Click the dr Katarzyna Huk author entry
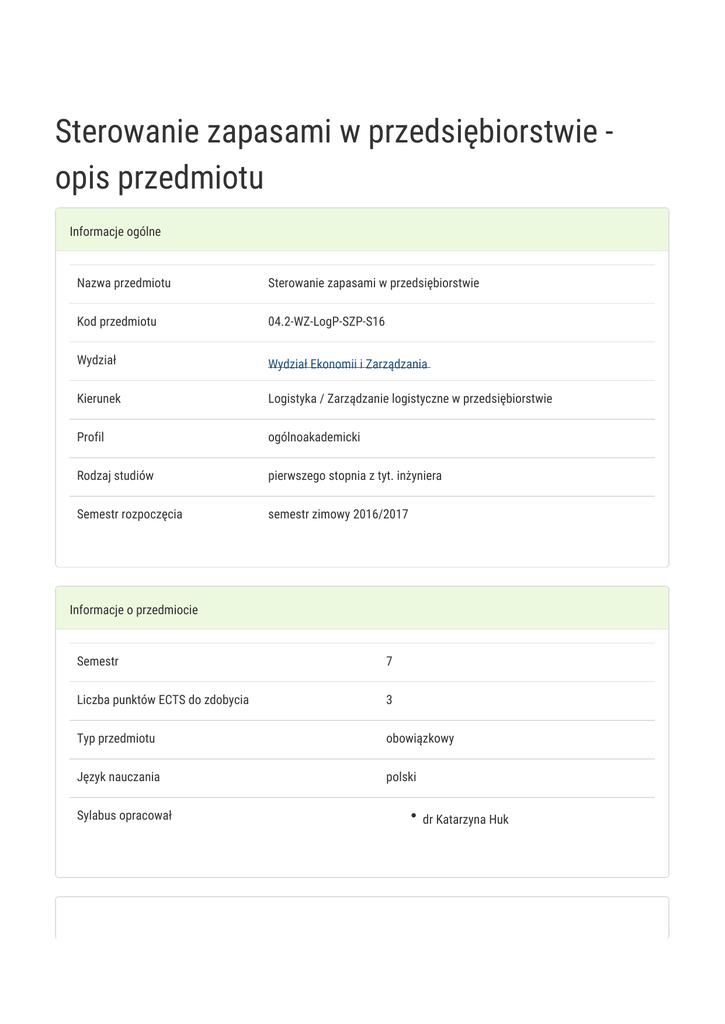 (x=465, y=820)
